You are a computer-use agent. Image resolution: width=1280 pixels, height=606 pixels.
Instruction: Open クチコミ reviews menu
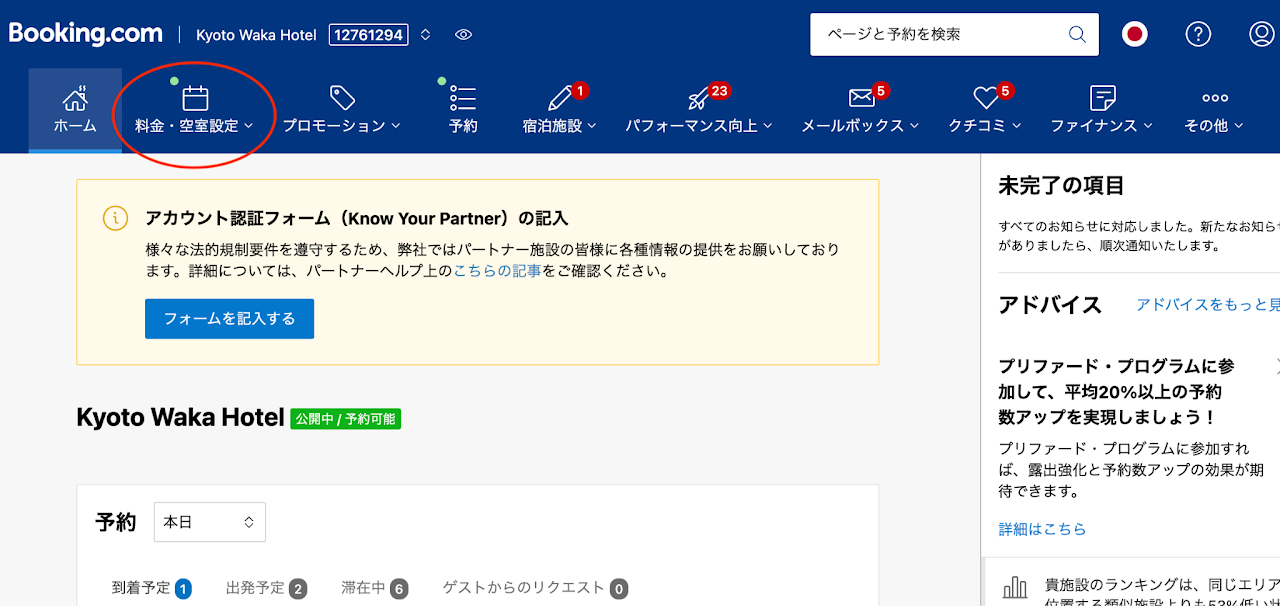click(985, 110)
